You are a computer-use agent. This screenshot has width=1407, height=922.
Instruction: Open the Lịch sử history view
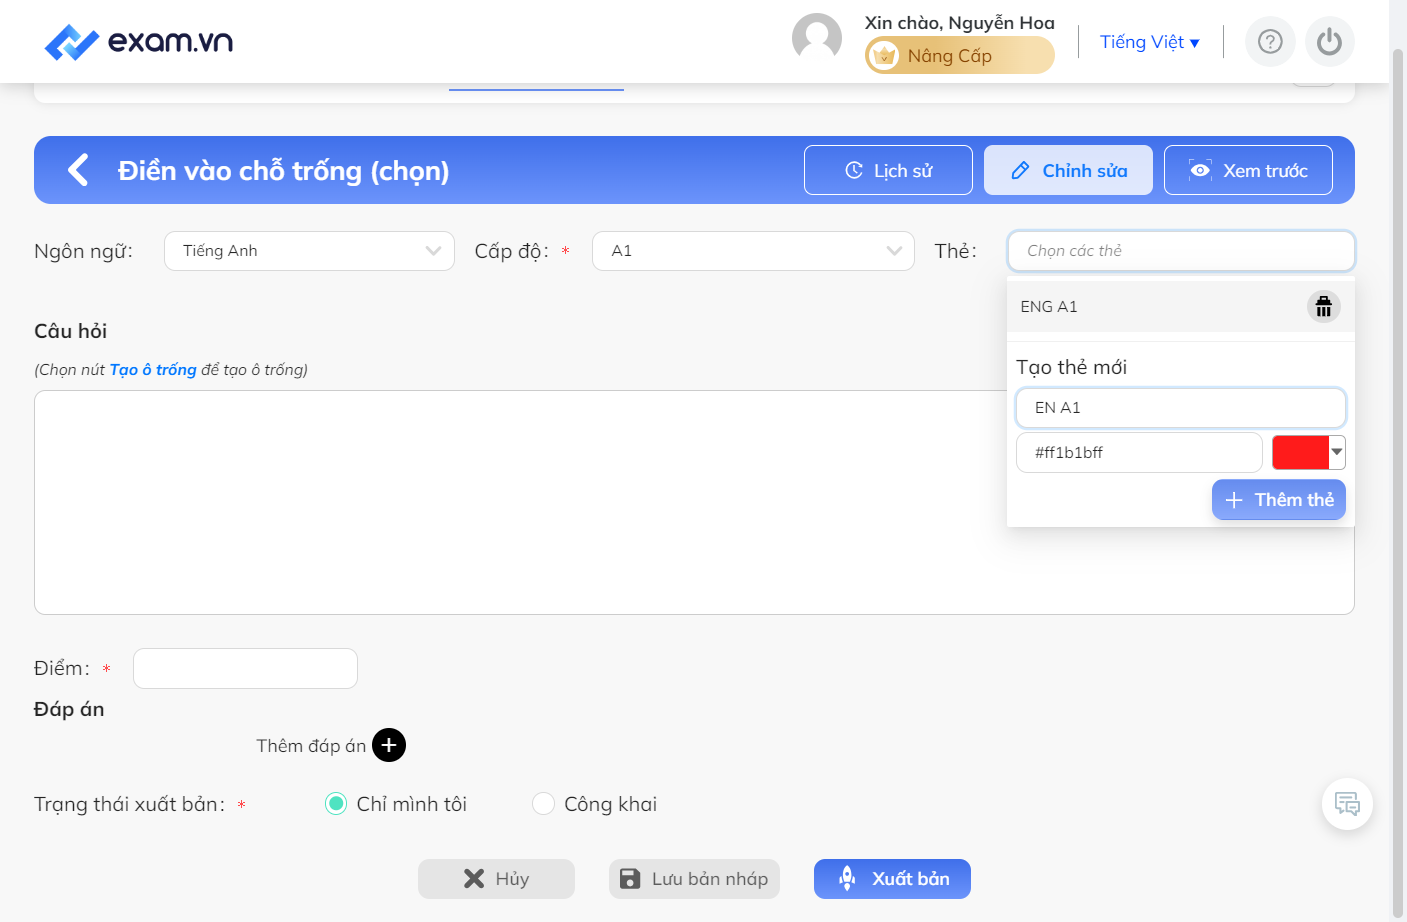pyautogui.click(x=888, y=170)
